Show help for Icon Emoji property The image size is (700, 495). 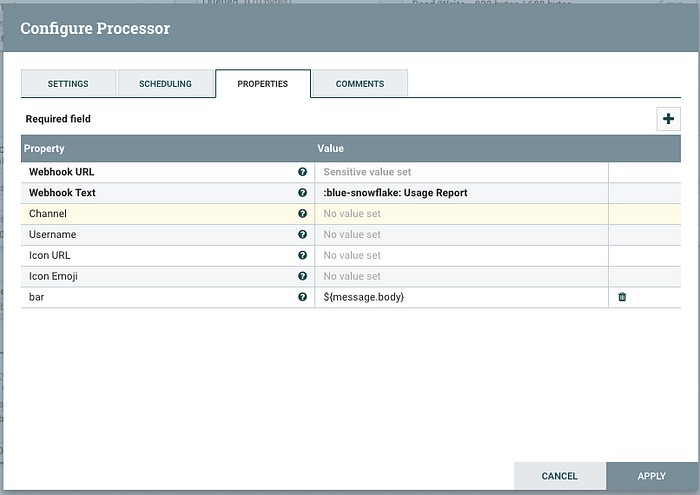[302, 276]
